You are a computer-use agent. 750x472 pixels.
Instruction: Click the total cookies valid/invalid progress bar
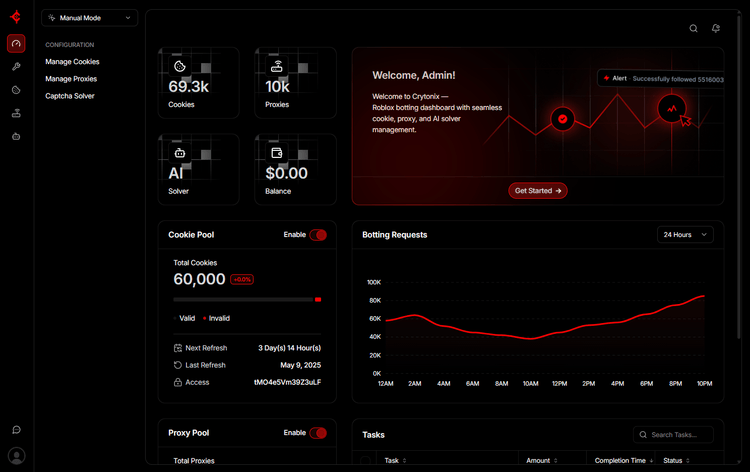click(247, 299)
